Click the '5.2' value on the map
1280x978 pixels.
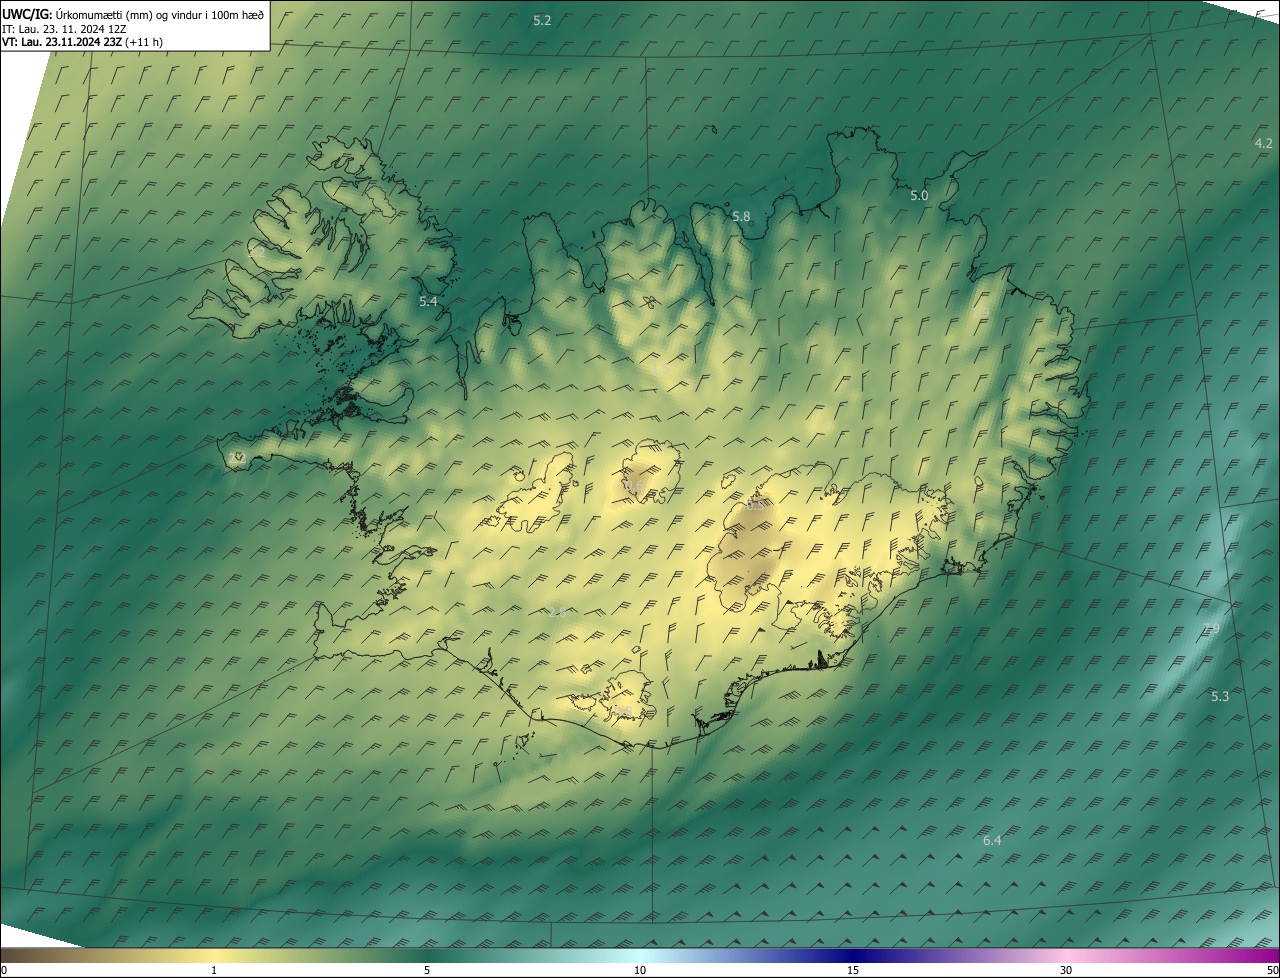(542, 20)
